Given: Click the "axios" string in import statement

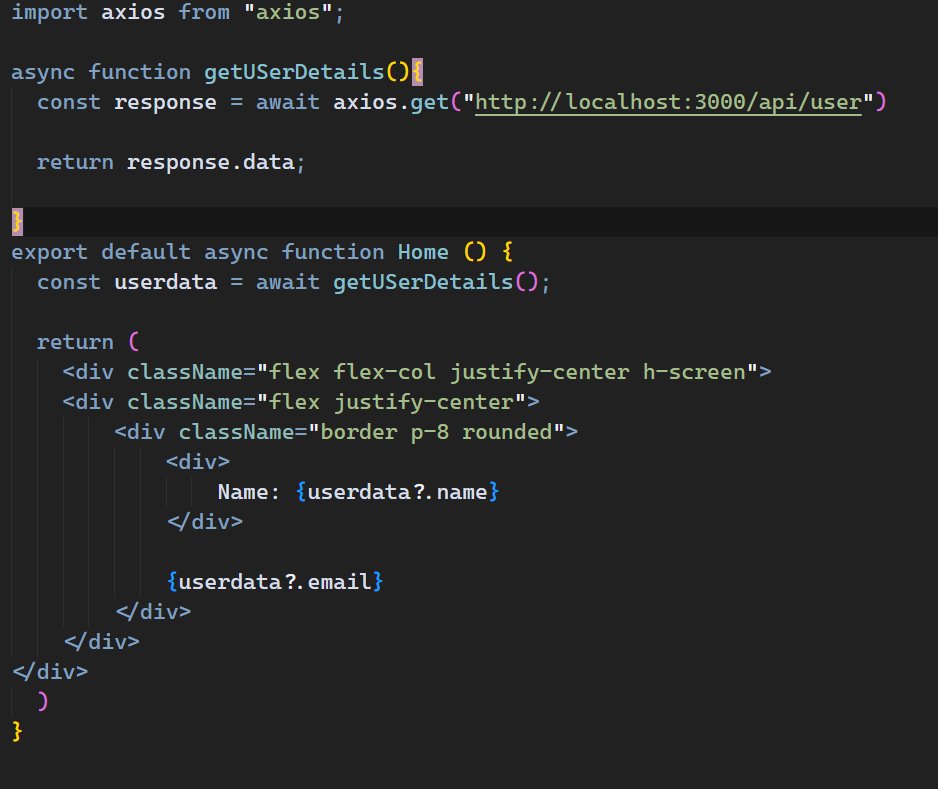Looking at the screenshot, I should pos(288,12).
